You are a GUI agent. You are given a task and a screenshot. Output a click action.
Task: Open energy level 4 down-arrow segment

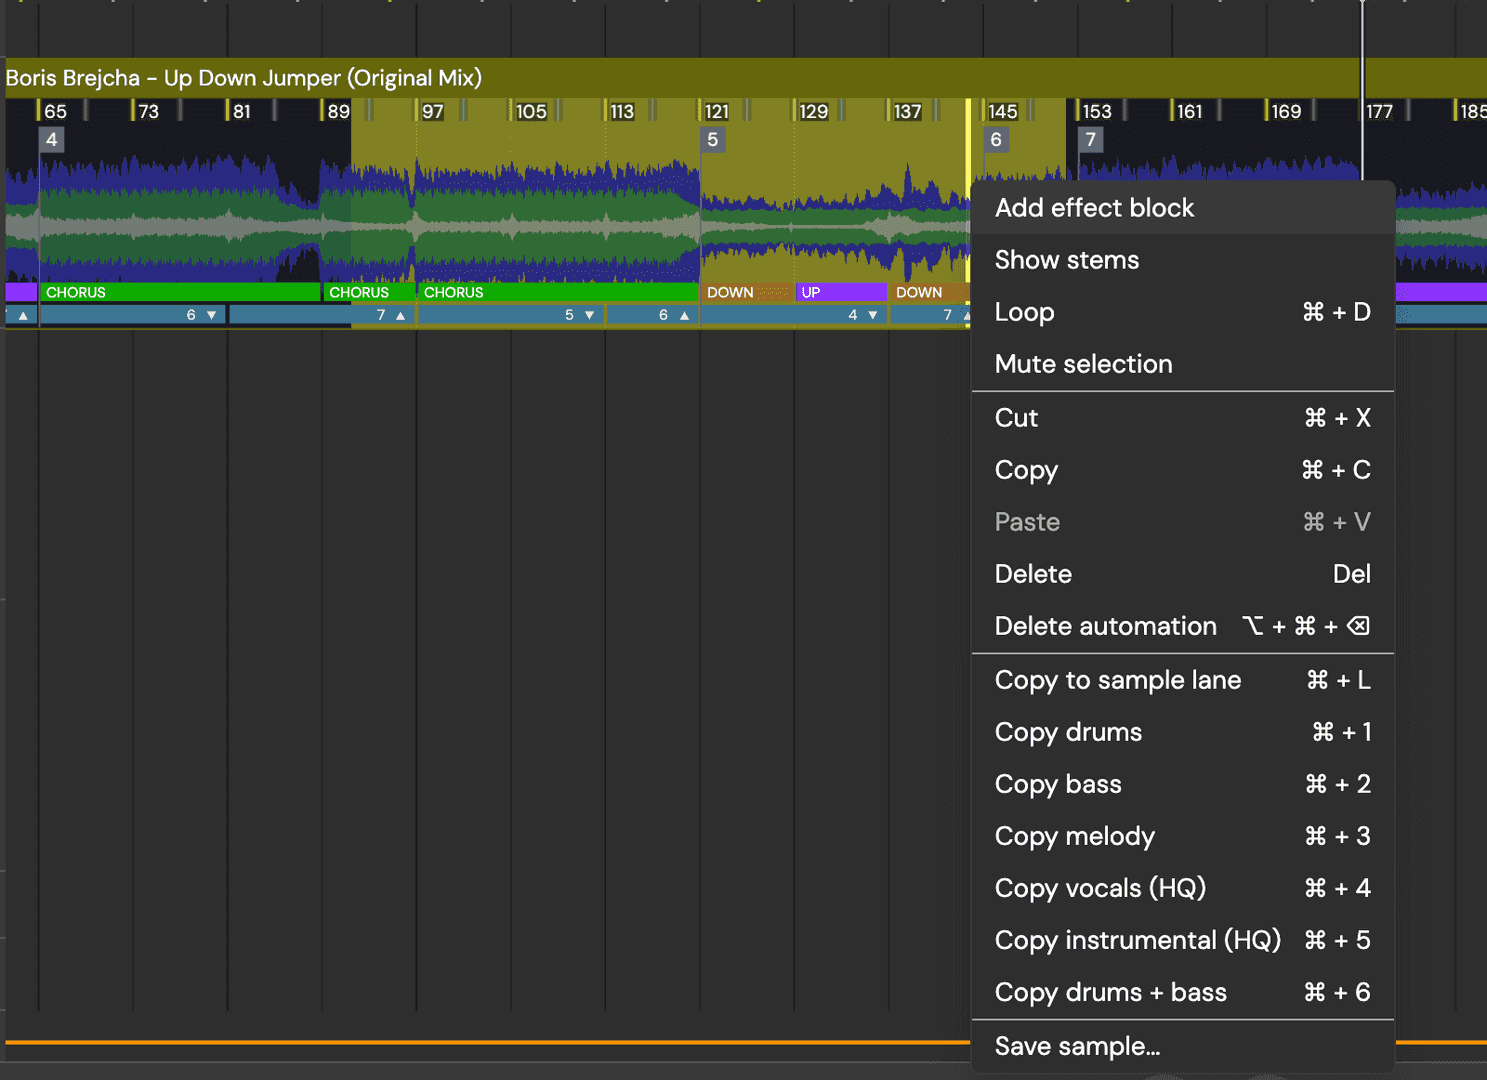794,315
